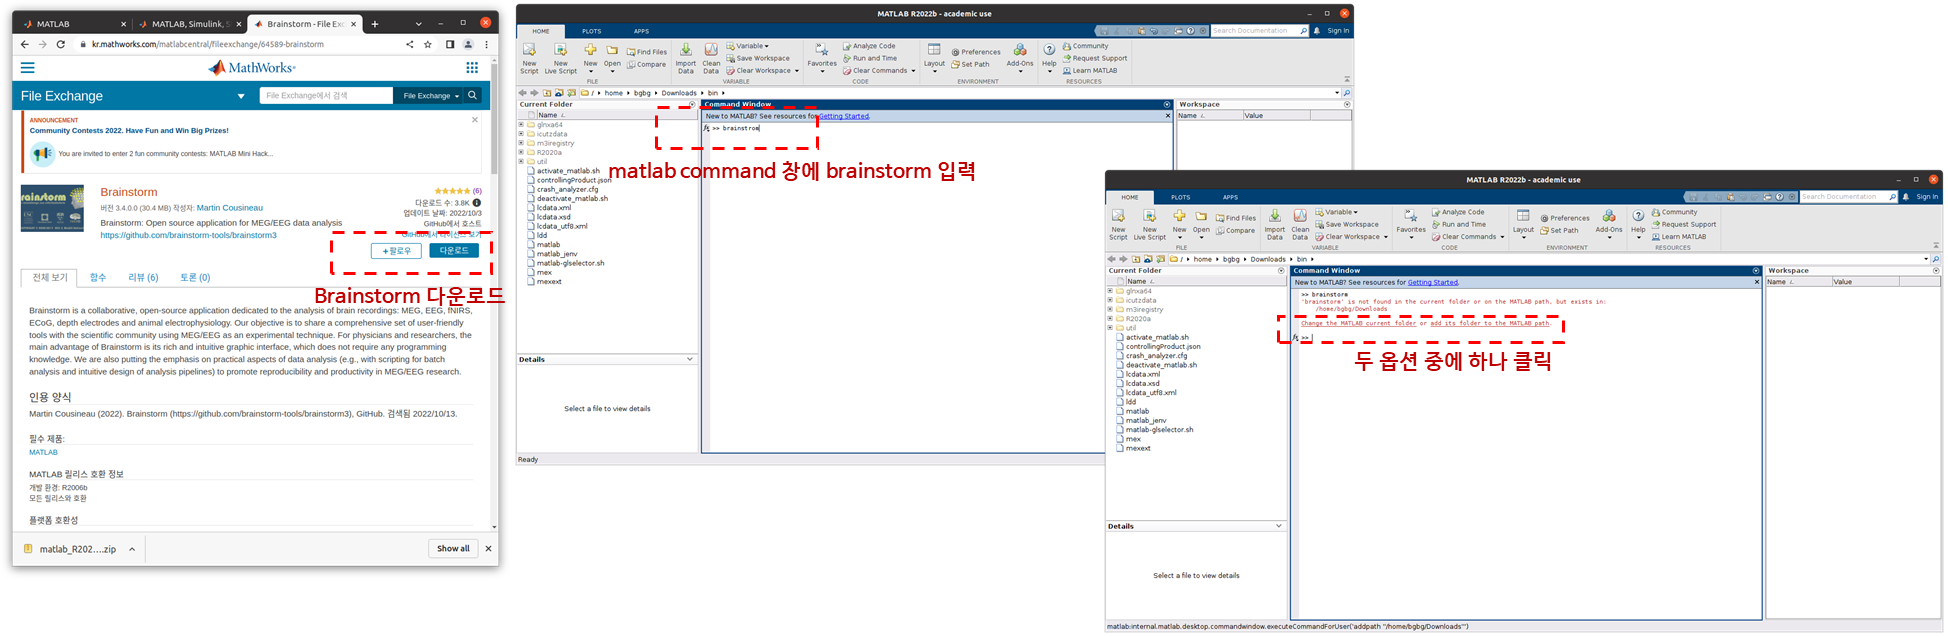This screenshot has height=637, width=1948.
Task: Click Run and Time in back MATLAB window
Action: click(x=870, y=58)
